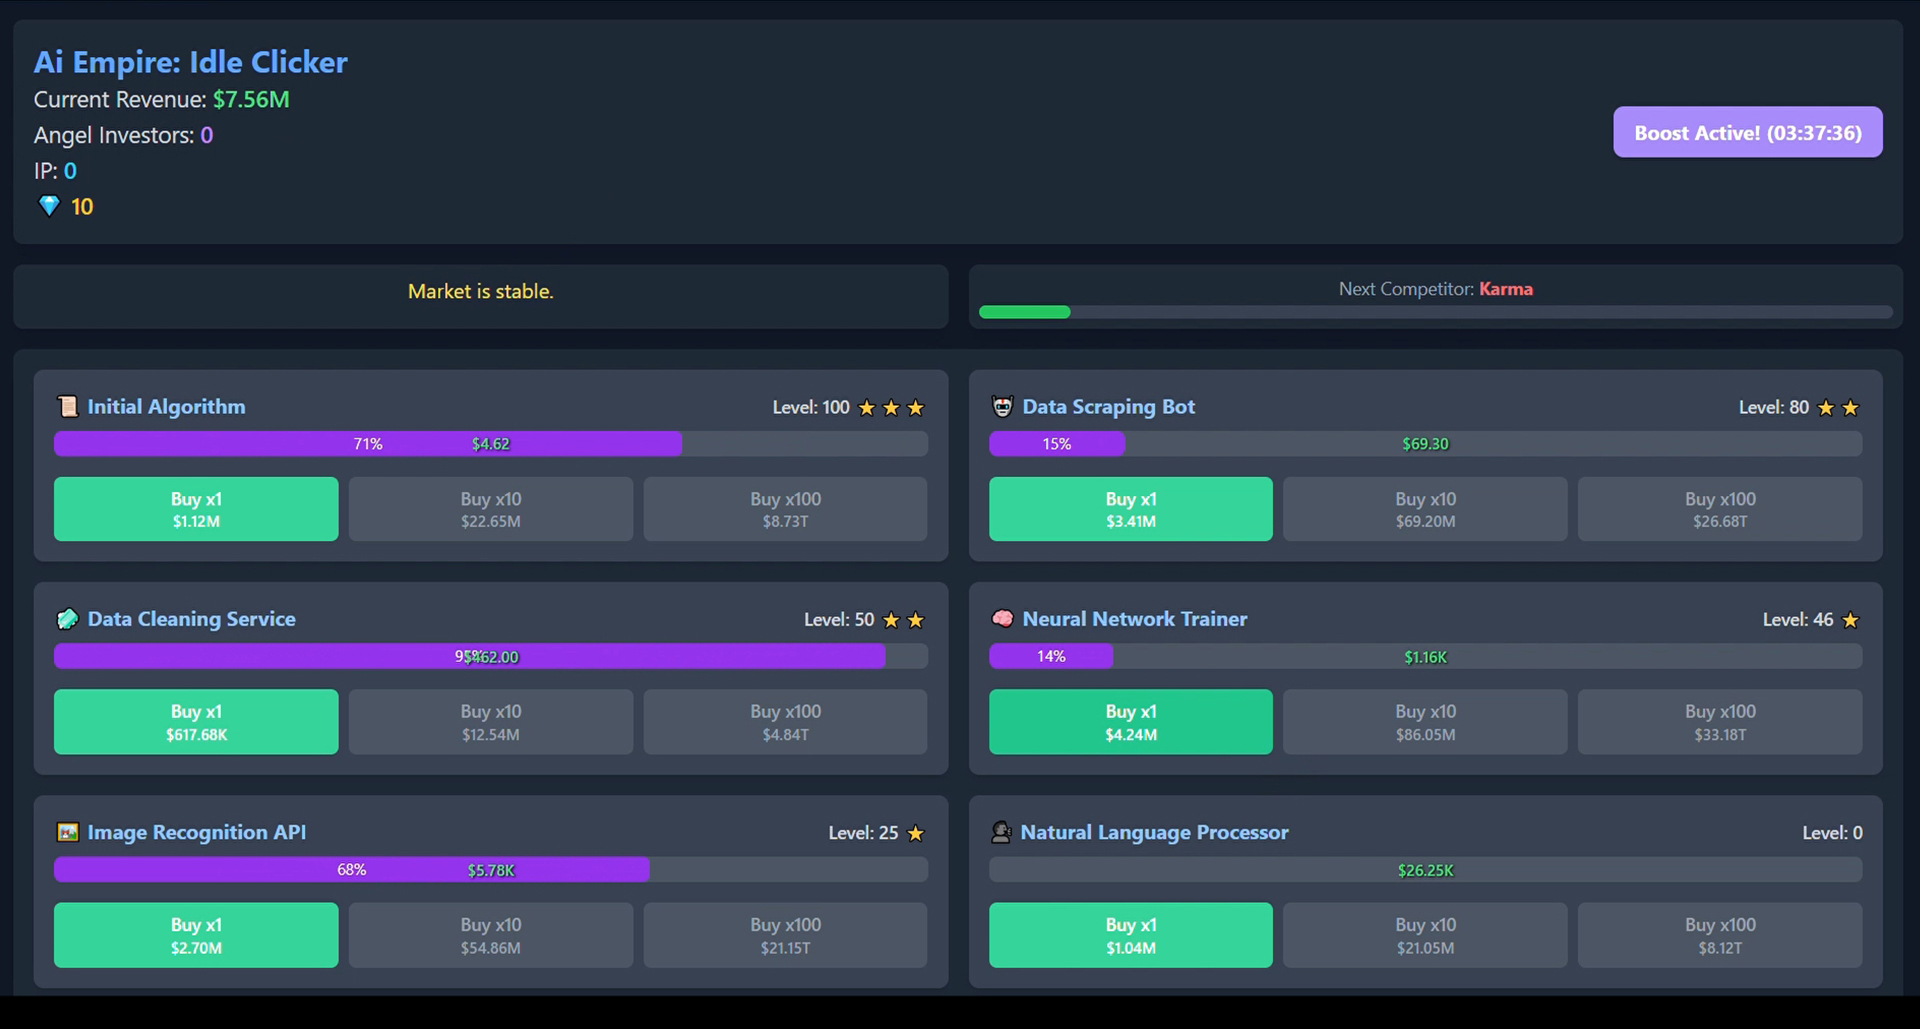The height and width of the screenshot is (1029, 1920).
Task: Buy x100 Image Recognition API for $21.15T
Action: click(784, 935)
